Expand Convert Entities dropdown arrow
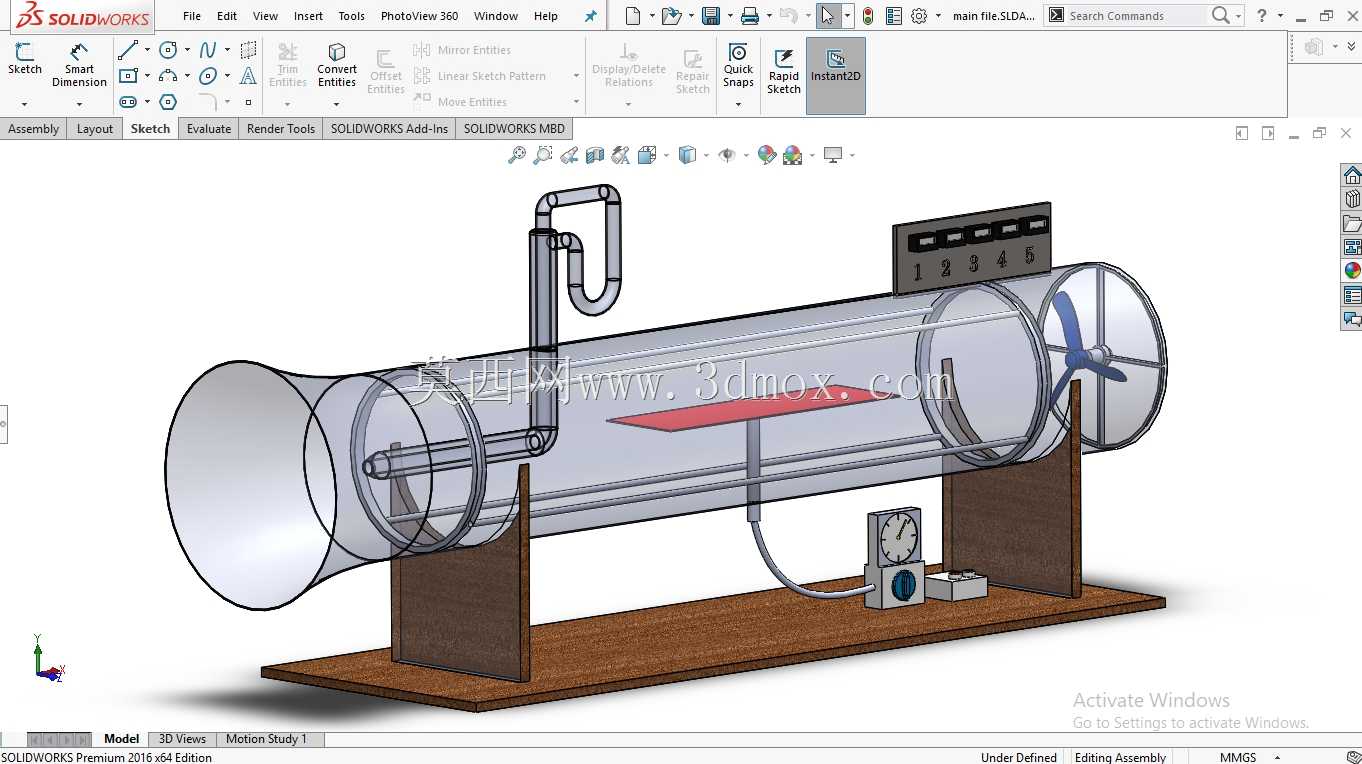Viewport: 1362px width, 764px height. pyautogui.click(x=336, y=104)
